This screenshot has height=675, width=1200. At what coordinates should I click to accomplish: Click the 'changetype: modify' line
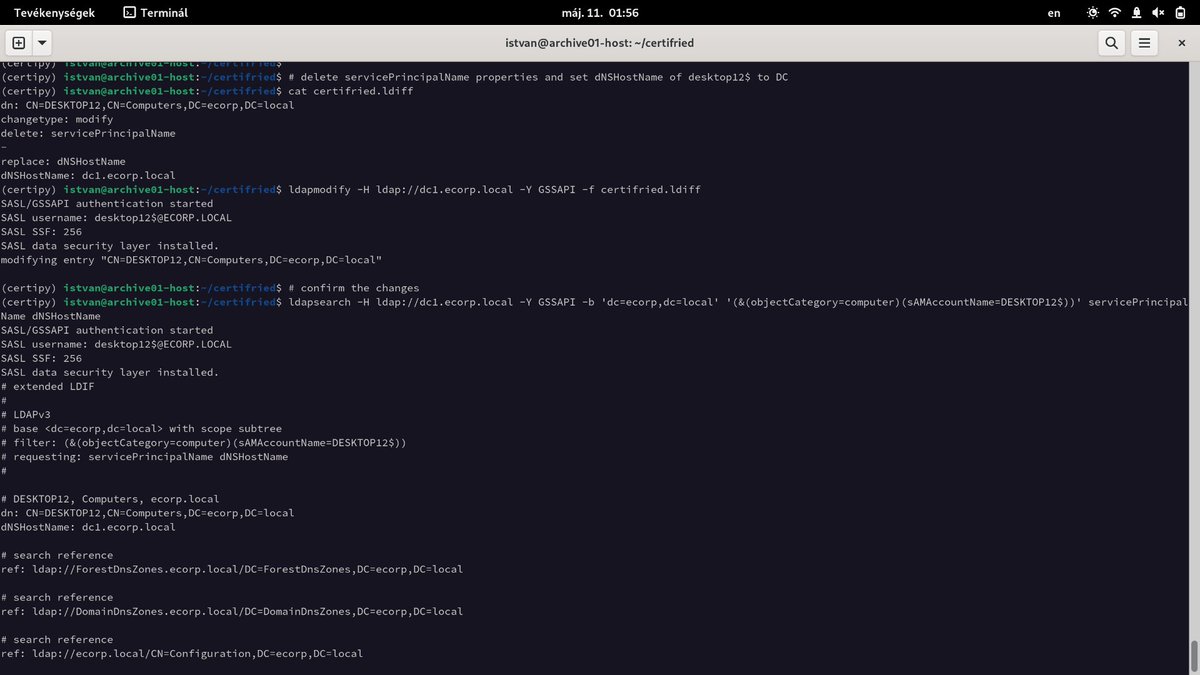tap(57, 119)
